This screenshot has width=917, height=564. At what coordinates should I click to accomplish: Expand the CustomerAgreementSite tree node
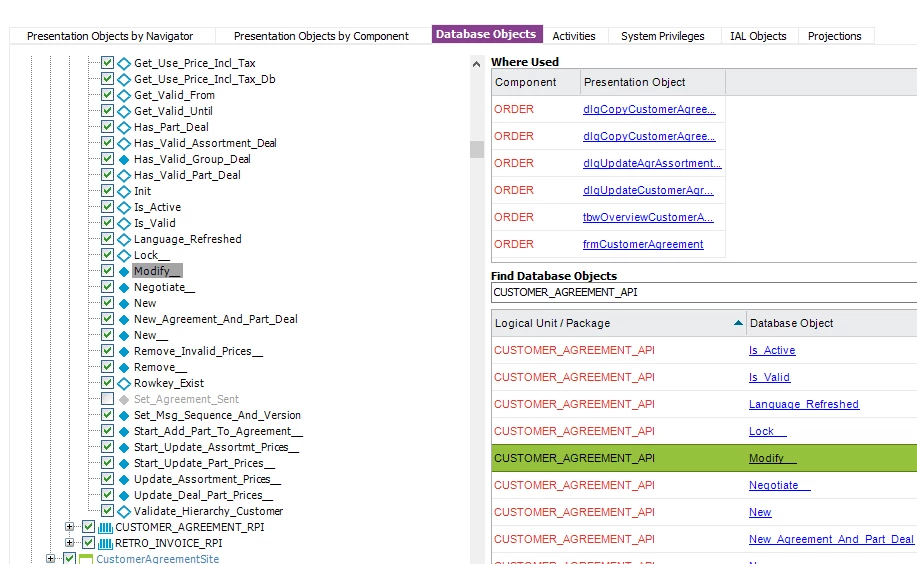point(51,559)
